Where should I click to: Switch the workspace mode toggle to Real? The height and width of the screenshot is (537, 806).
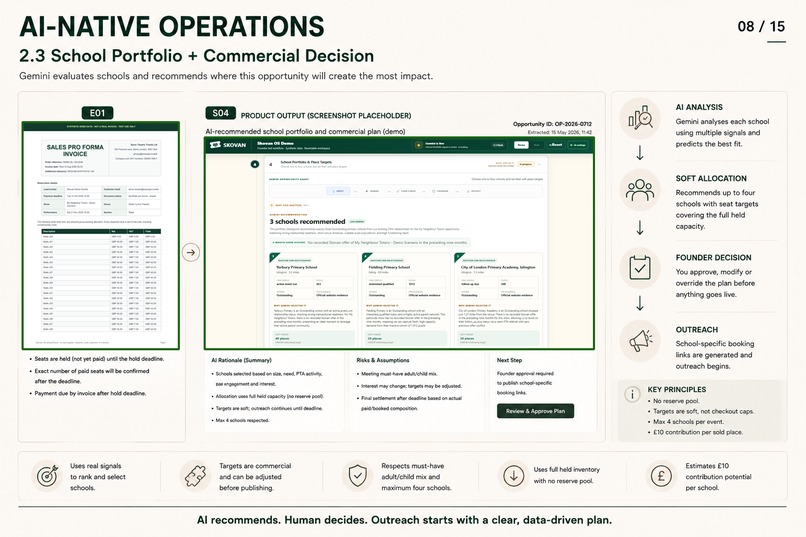537,145
